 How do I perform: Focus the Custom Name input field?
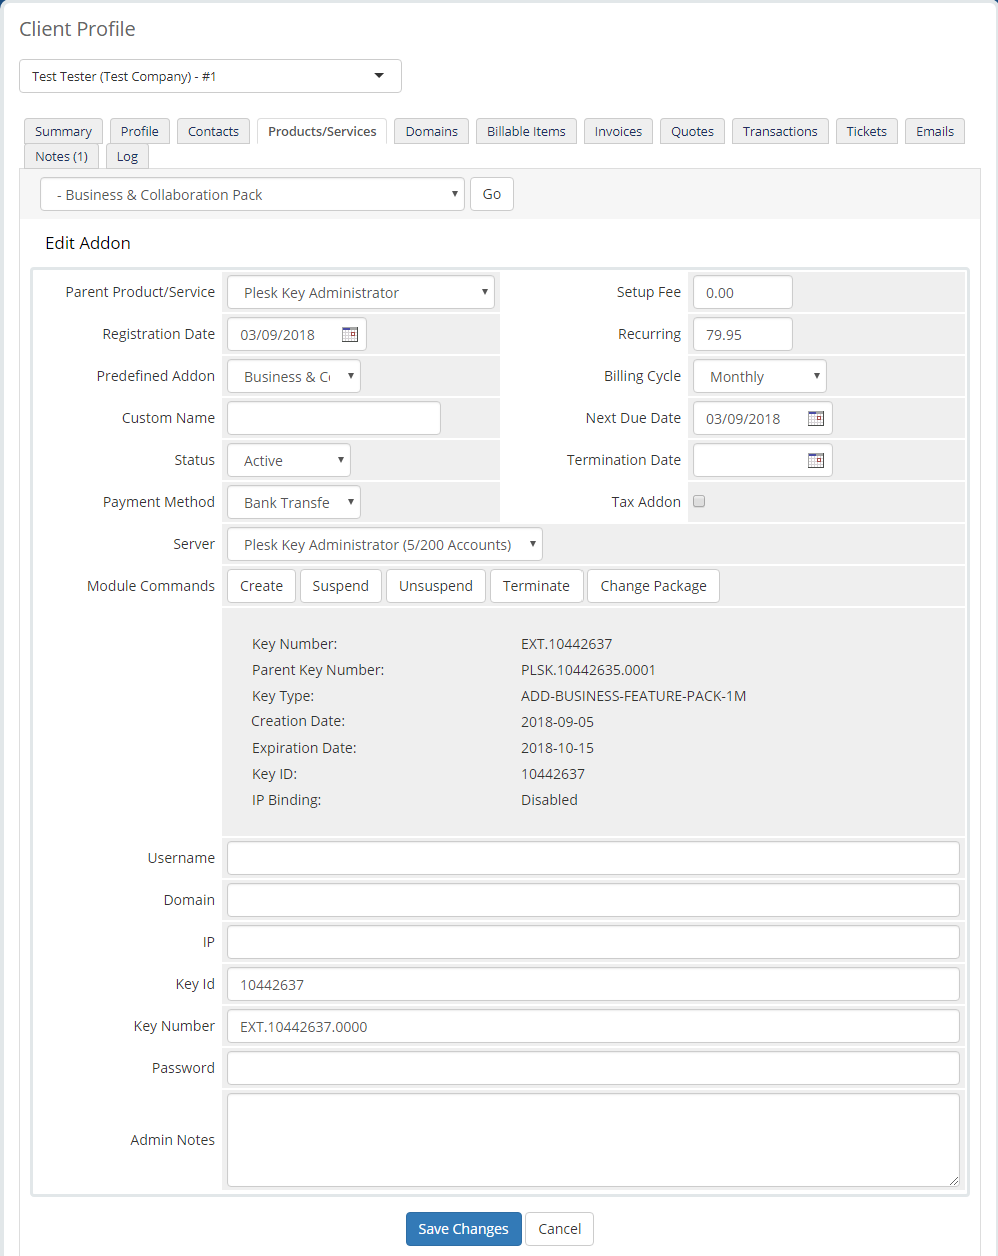pyautogui.click(x=334, y=418)
